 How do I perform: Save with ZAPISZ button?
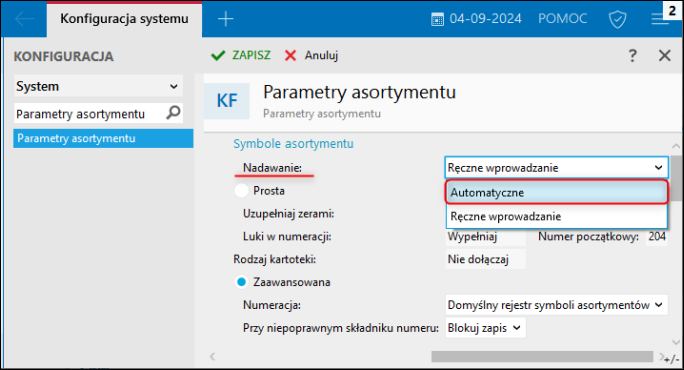241,55
